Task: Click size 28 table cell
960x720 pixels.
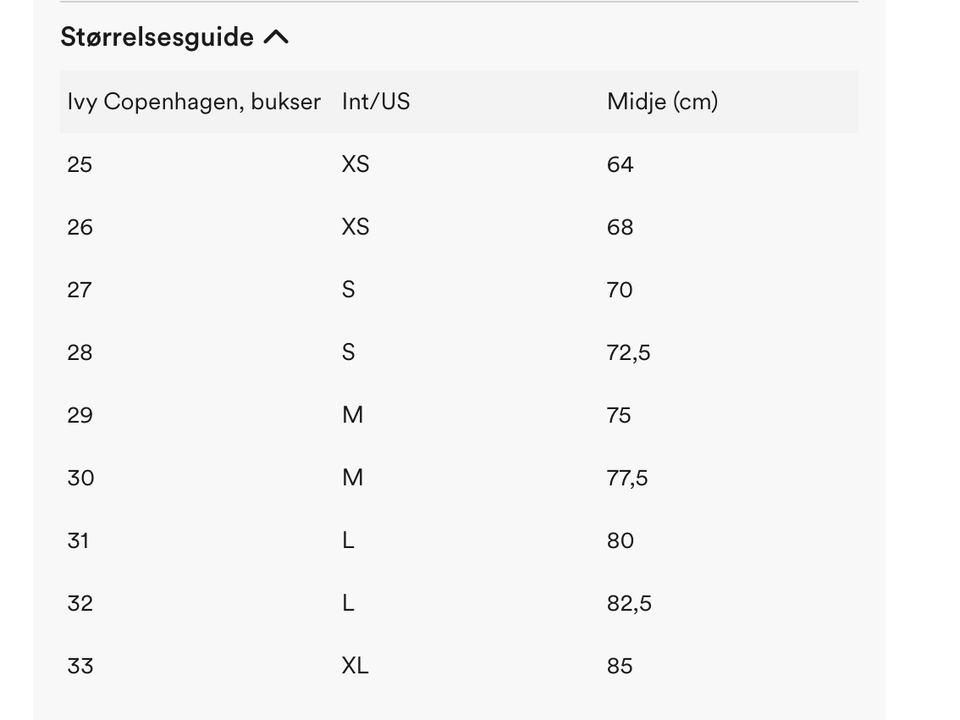Action: (x=80, y=352)
